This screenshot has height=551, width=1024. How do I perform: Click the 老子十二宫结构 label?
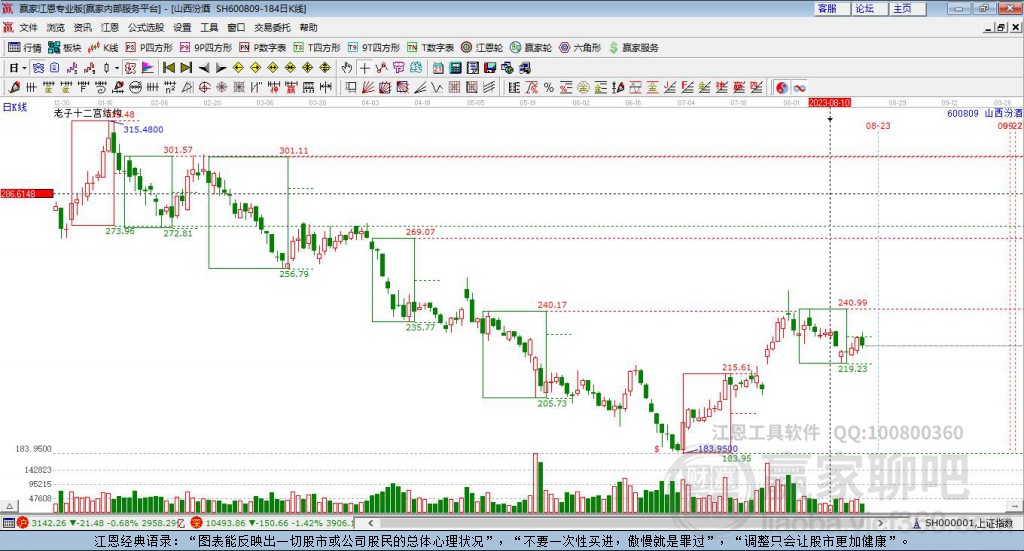click(88, 114)
